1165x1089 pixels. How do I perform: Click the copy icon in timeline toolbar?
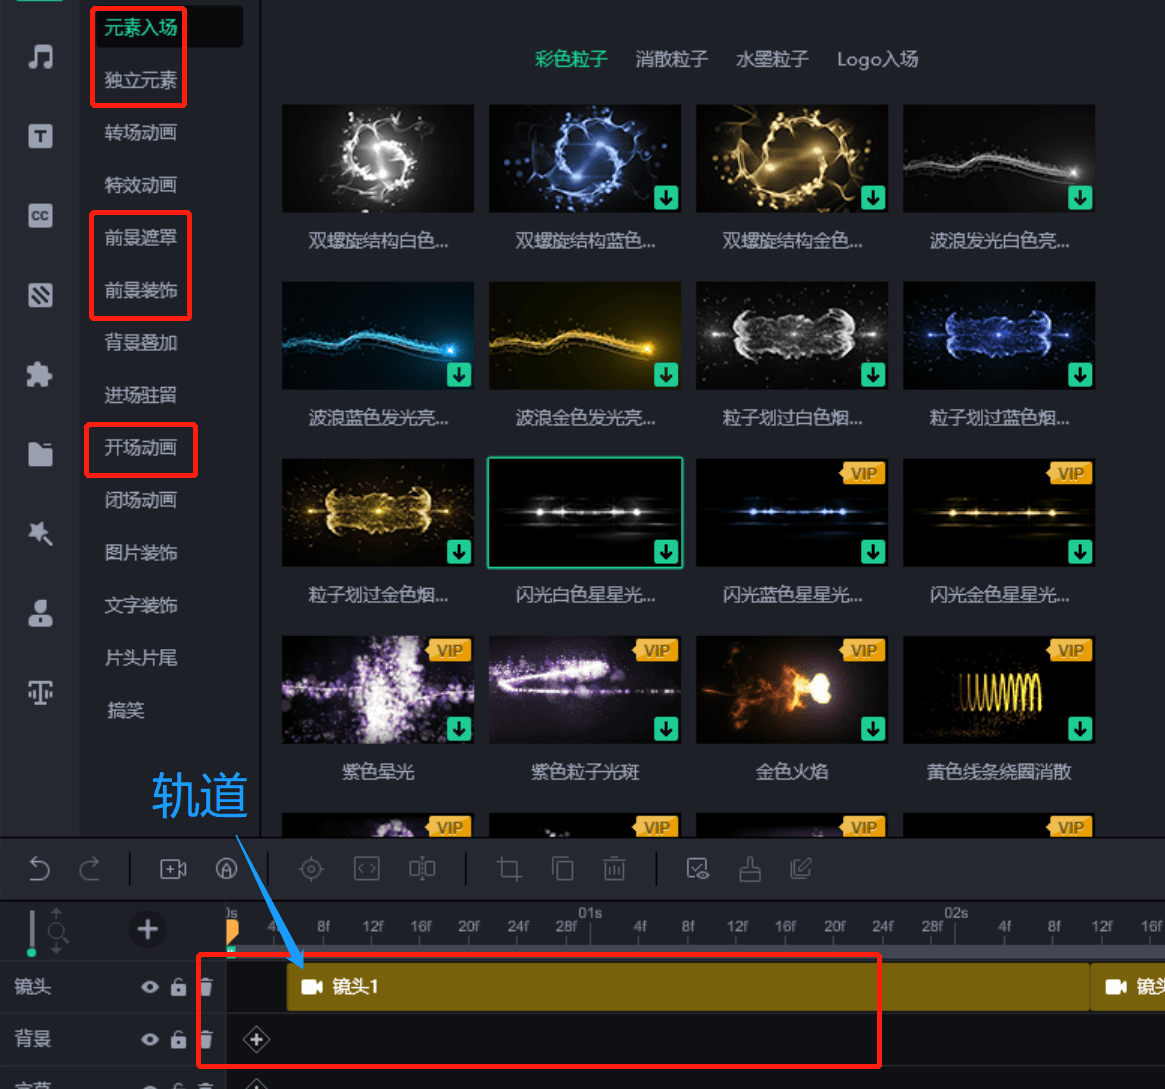click(562, 868)
